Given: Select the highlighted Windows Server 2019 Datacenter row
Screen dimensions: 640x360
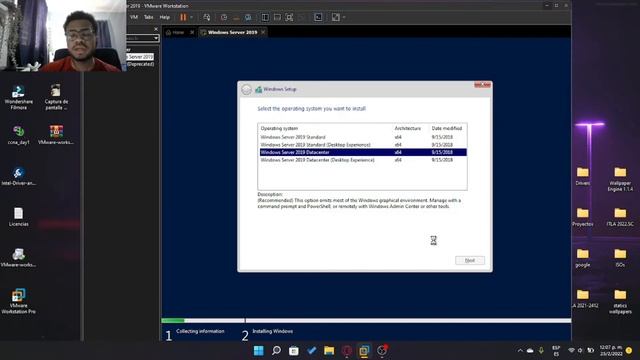Looking at the screenshot, I should click(x=362, y=152).
